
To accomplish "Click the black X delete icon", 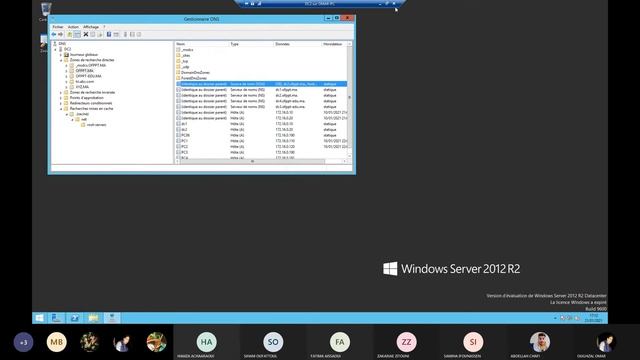I will pyautogui.click(x=86, y=35).
